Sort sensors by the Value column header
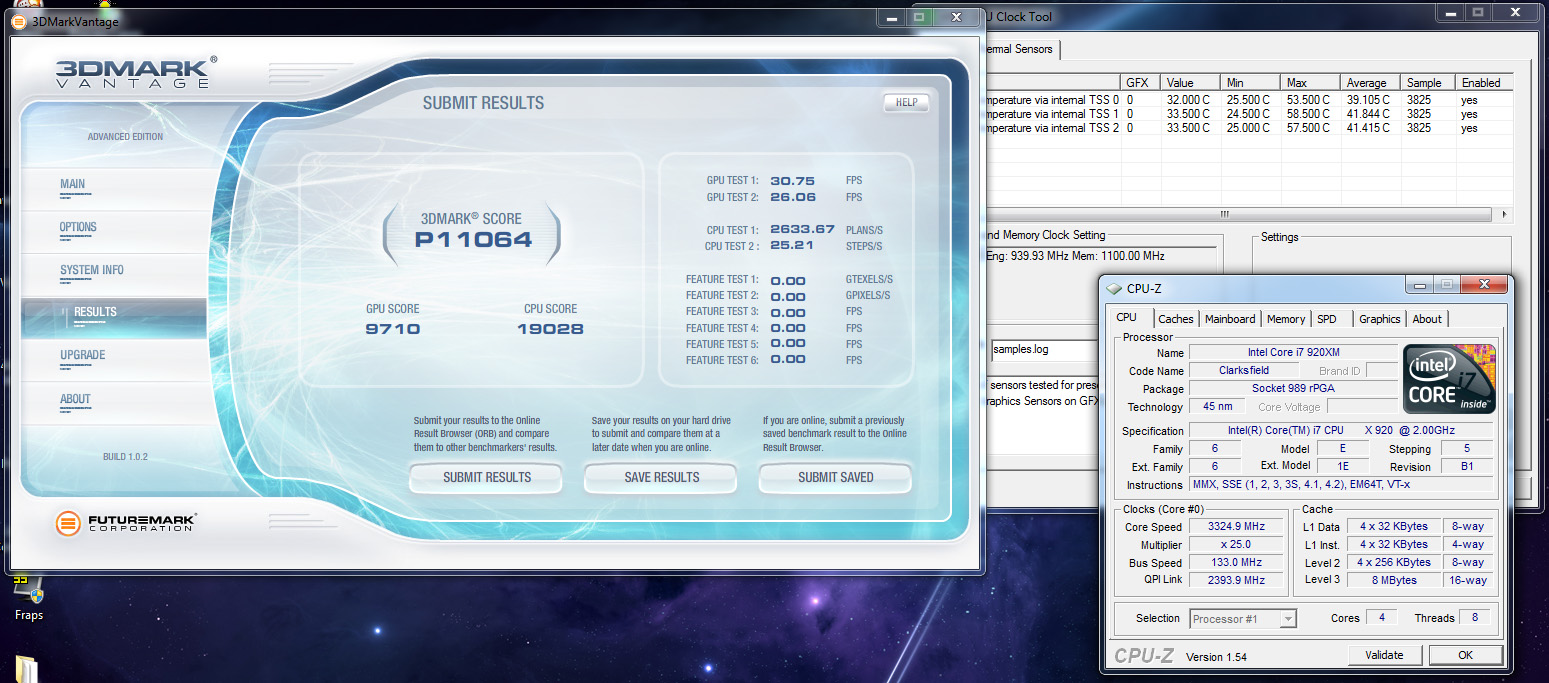1549x683 pixels. [1191, 82]
